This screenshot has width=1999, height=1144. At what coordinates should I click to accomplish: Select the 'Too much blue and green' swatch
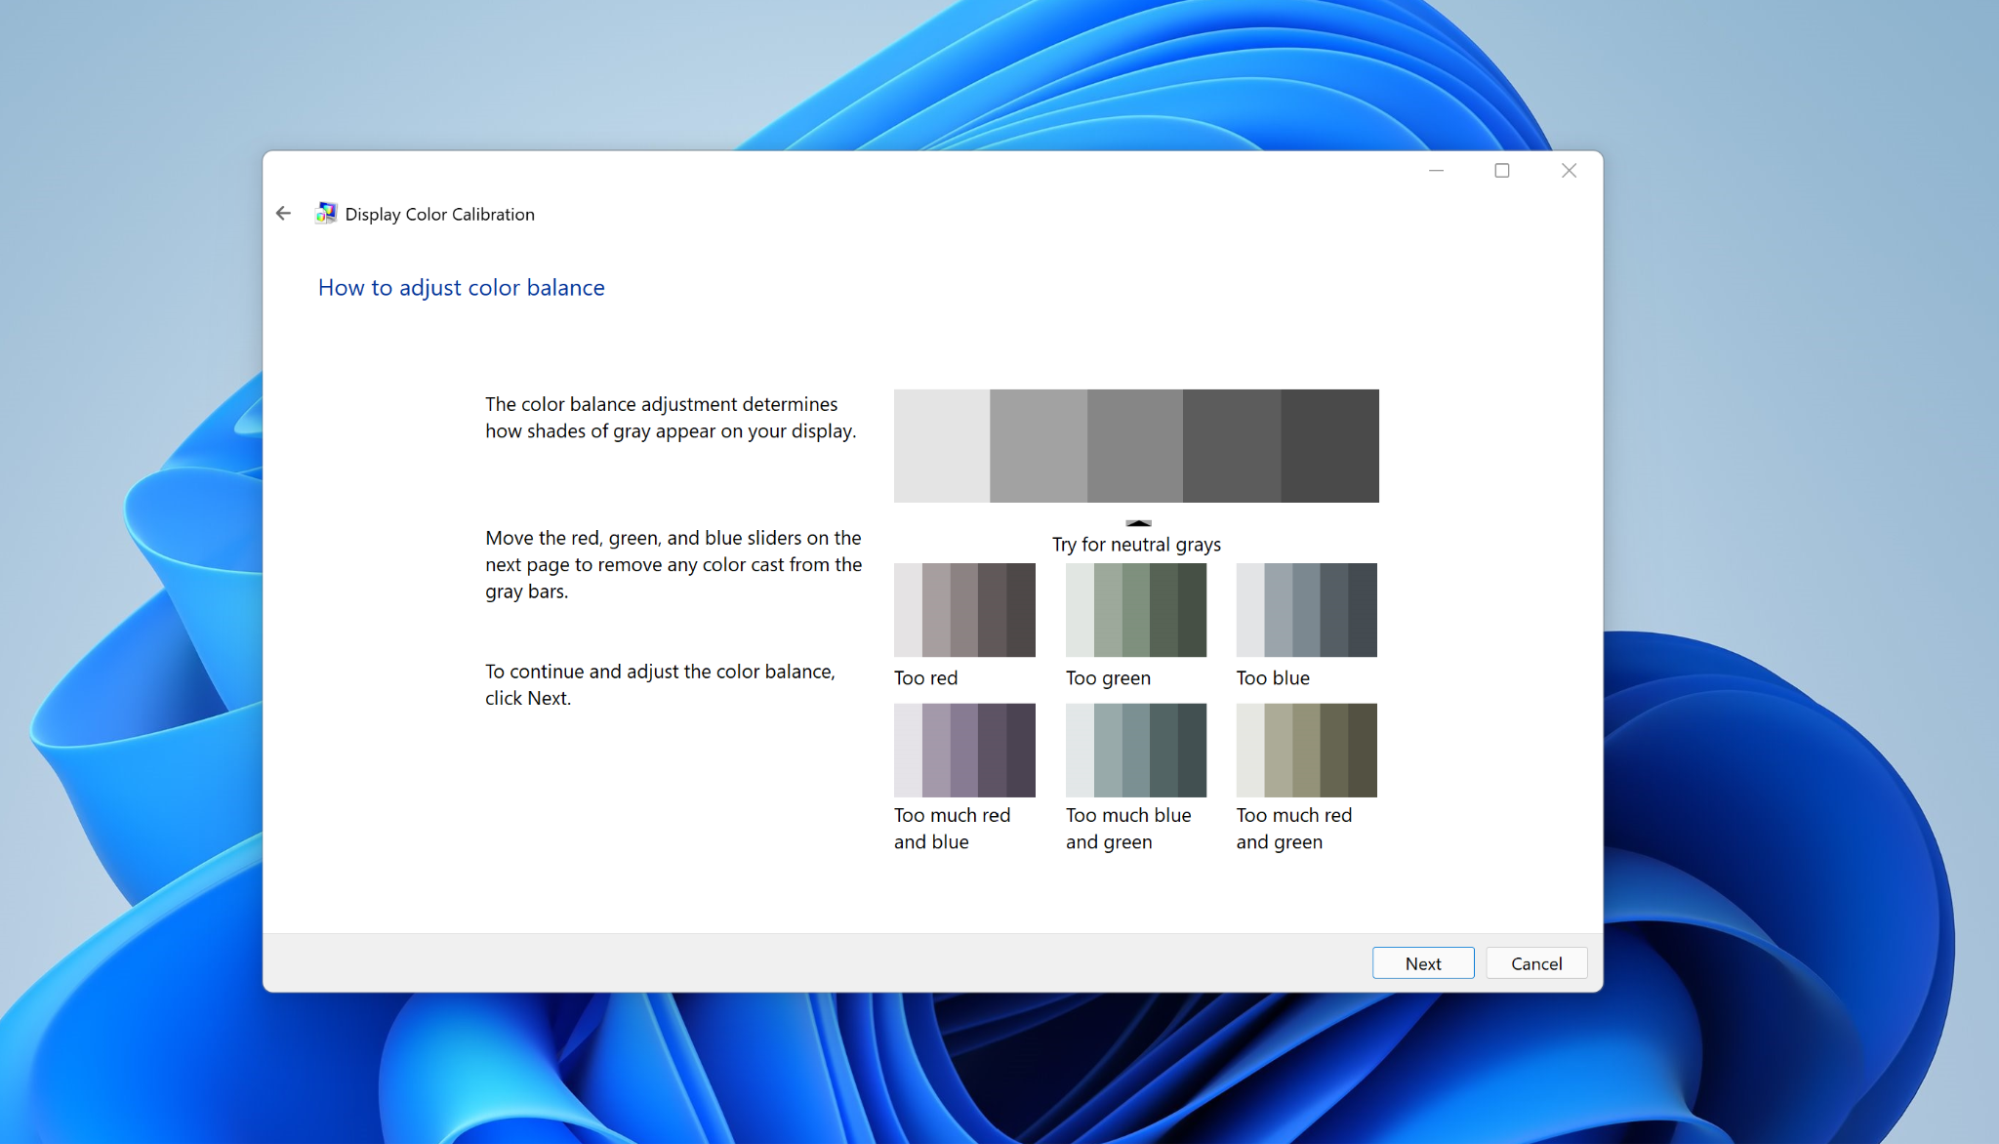point(1135,750)
